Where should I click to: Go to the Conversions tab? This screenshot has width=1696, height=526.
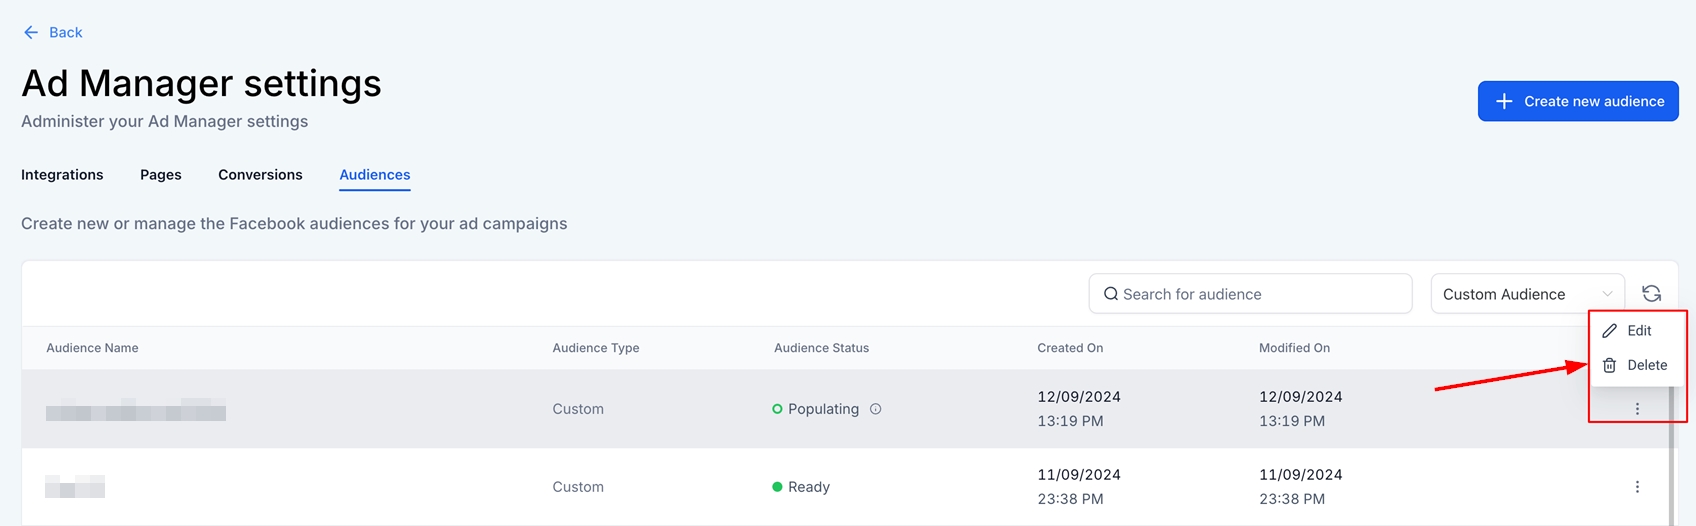(x=260, y=175)
